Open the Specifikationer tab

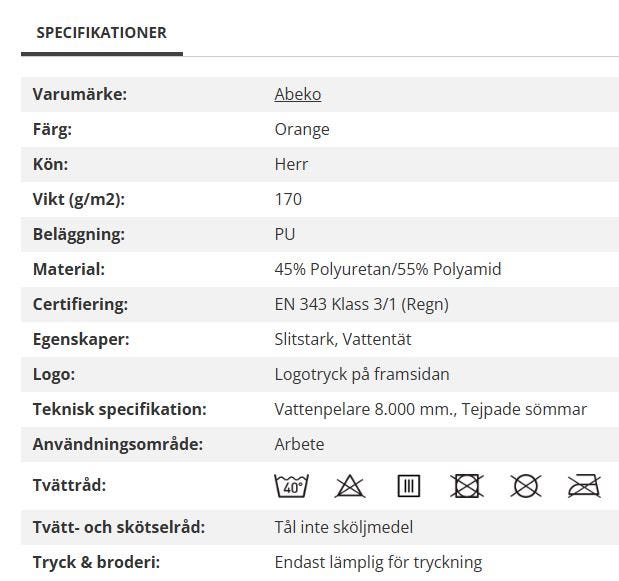click(102, 33)
